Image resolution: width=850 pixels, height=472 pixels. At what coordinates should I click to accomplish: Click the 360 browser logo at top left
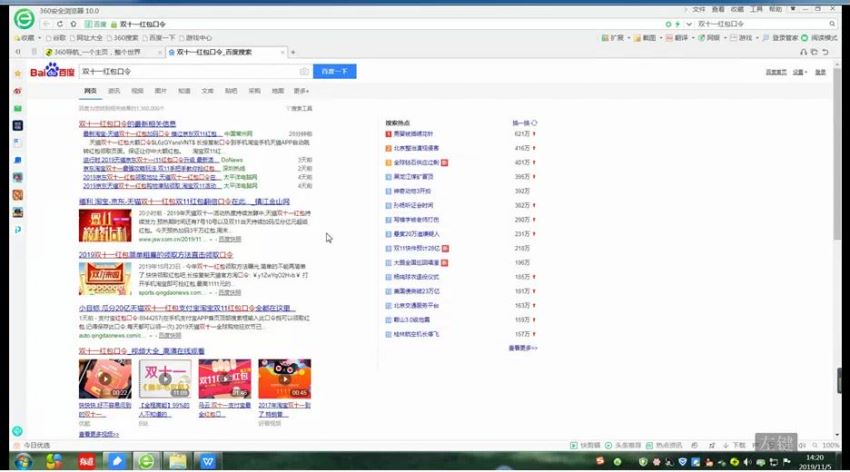click(x=24, y=19)
